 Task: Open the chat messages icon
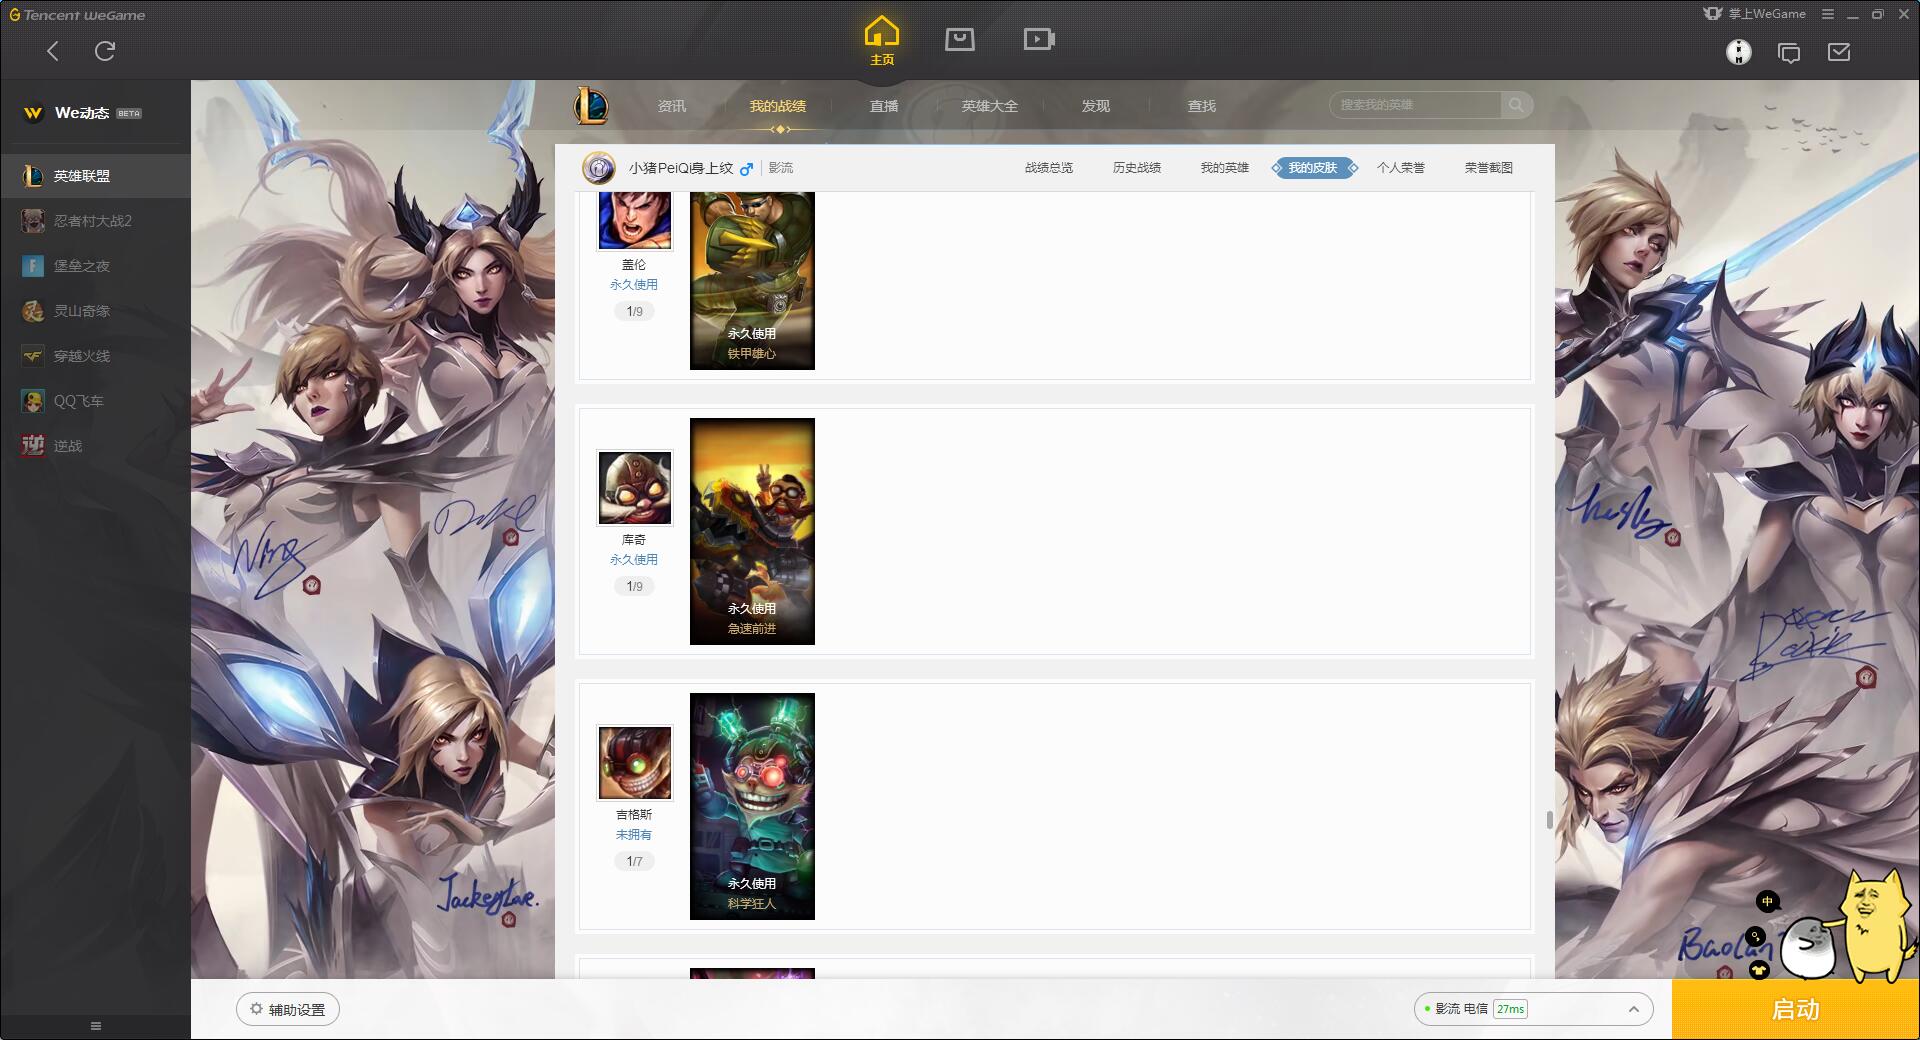tap(1789, 52)
